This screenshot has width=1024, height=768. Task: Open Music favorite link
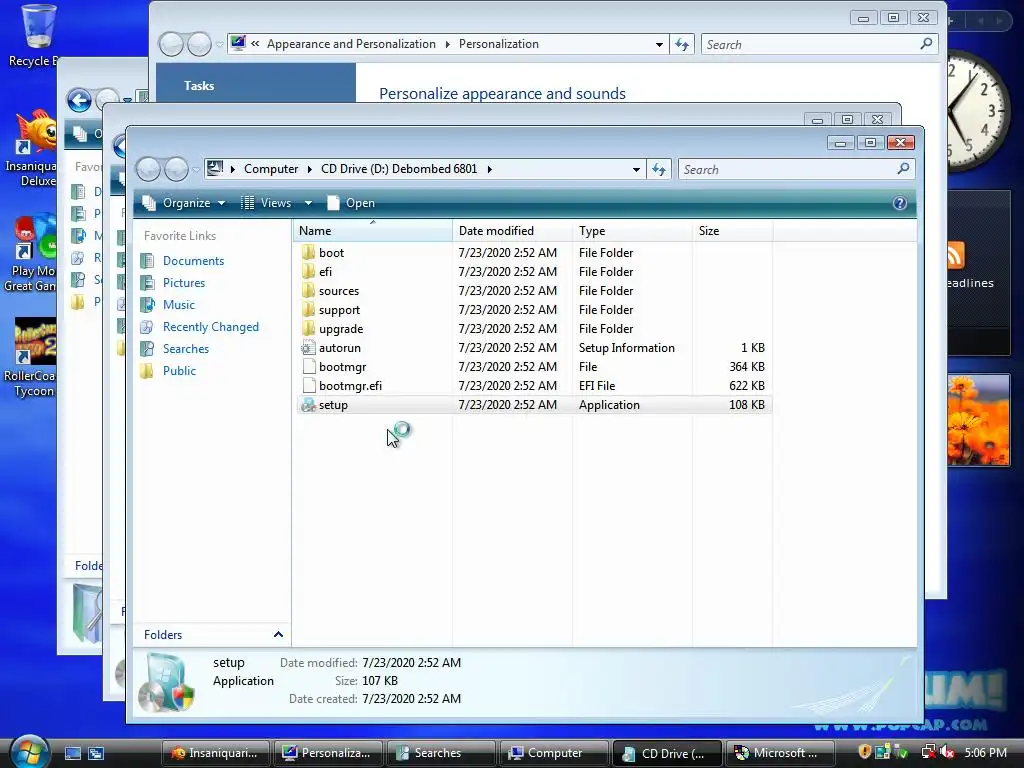coord(178,305)
